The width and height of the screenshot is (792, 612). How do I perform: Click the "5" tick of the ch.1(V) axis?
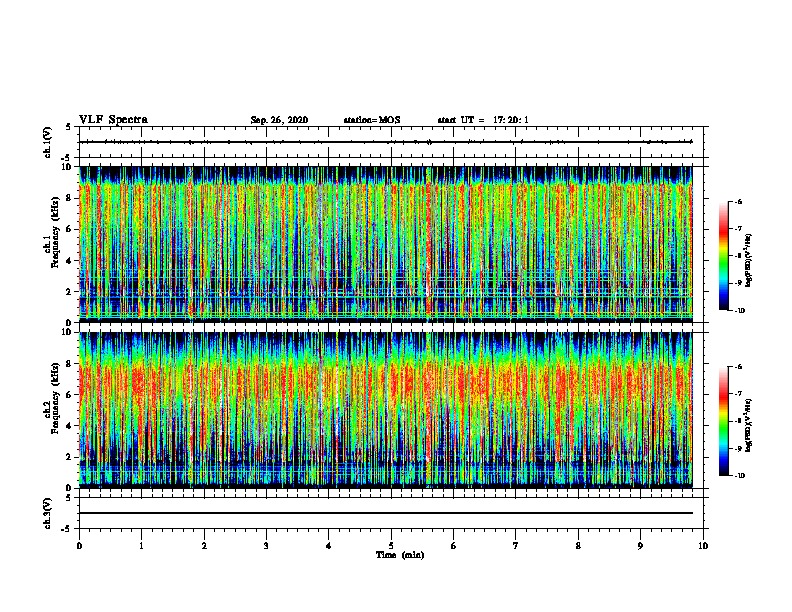click(x=70, y=127)
